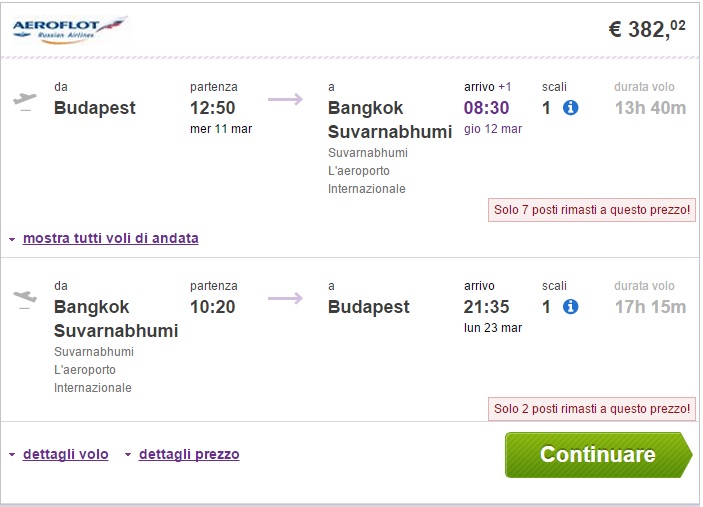Click the Aeroflot airline logo
This screenshot has width=703, height=507.
click(71, 27)
